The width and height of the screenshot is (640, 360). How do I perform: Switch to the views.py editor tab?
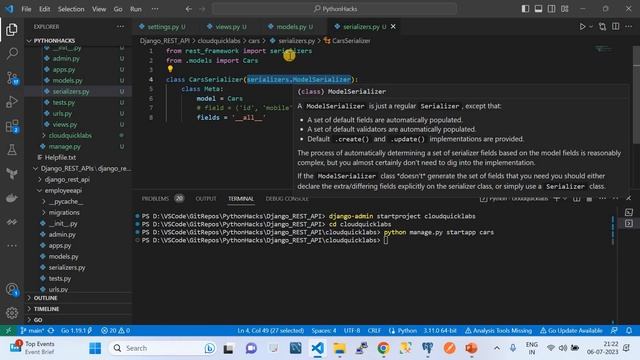tap(227, 27)
